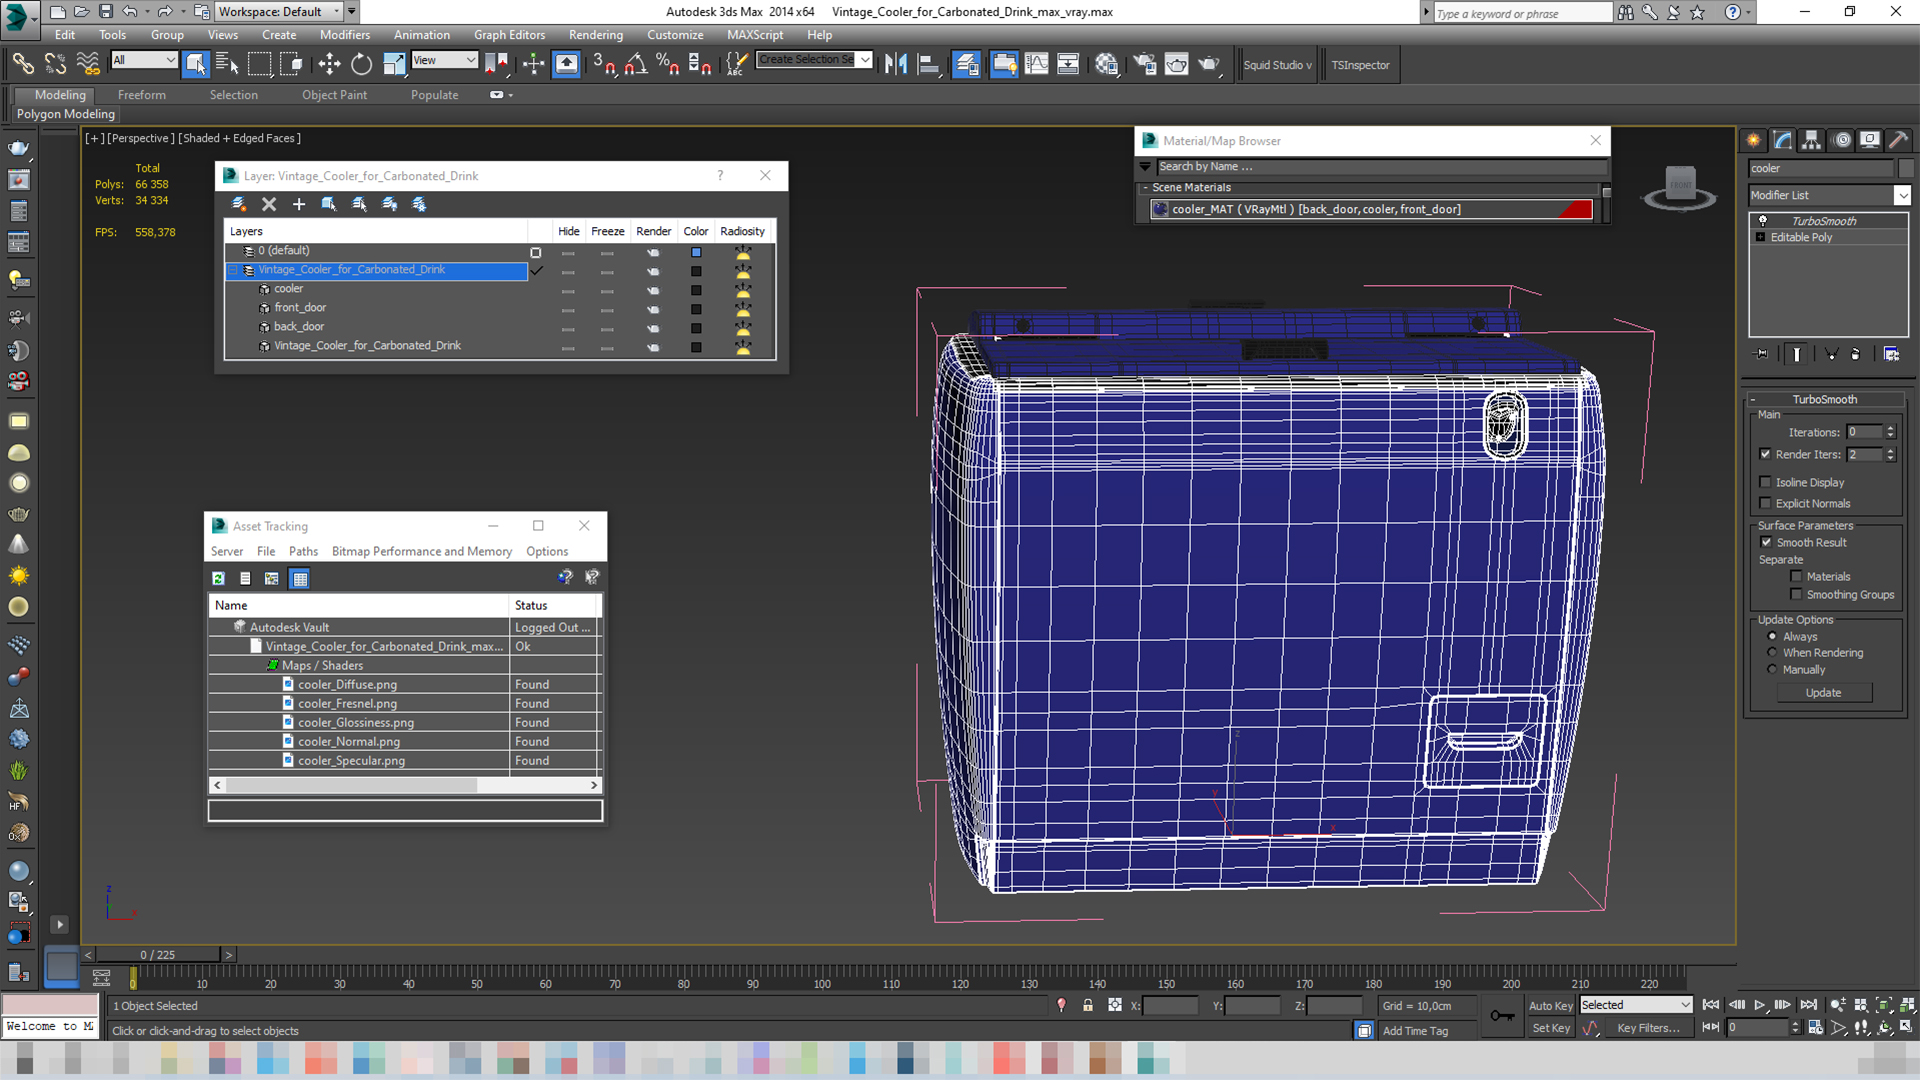Click Refresh icon in Asset Tracking
Image resolution: width=1920 pixels, height=1080 pixels.
(218, 578)
